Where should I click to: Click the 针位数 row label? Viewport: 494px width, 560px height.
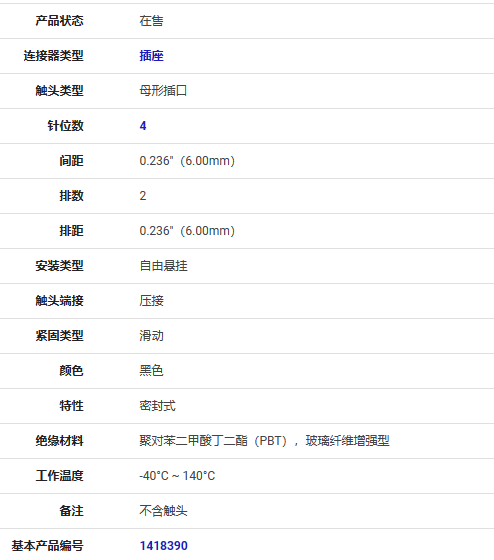[x=65, y=126]
